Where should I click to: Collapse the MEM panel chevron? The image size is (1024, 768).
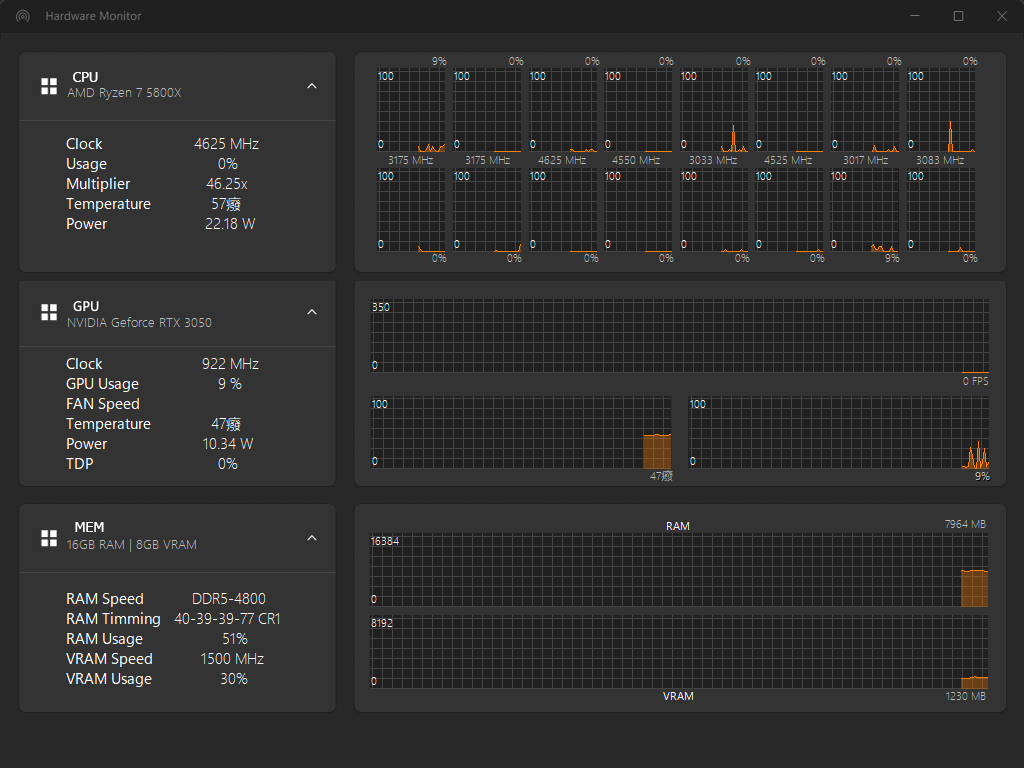tap(312, 538)
